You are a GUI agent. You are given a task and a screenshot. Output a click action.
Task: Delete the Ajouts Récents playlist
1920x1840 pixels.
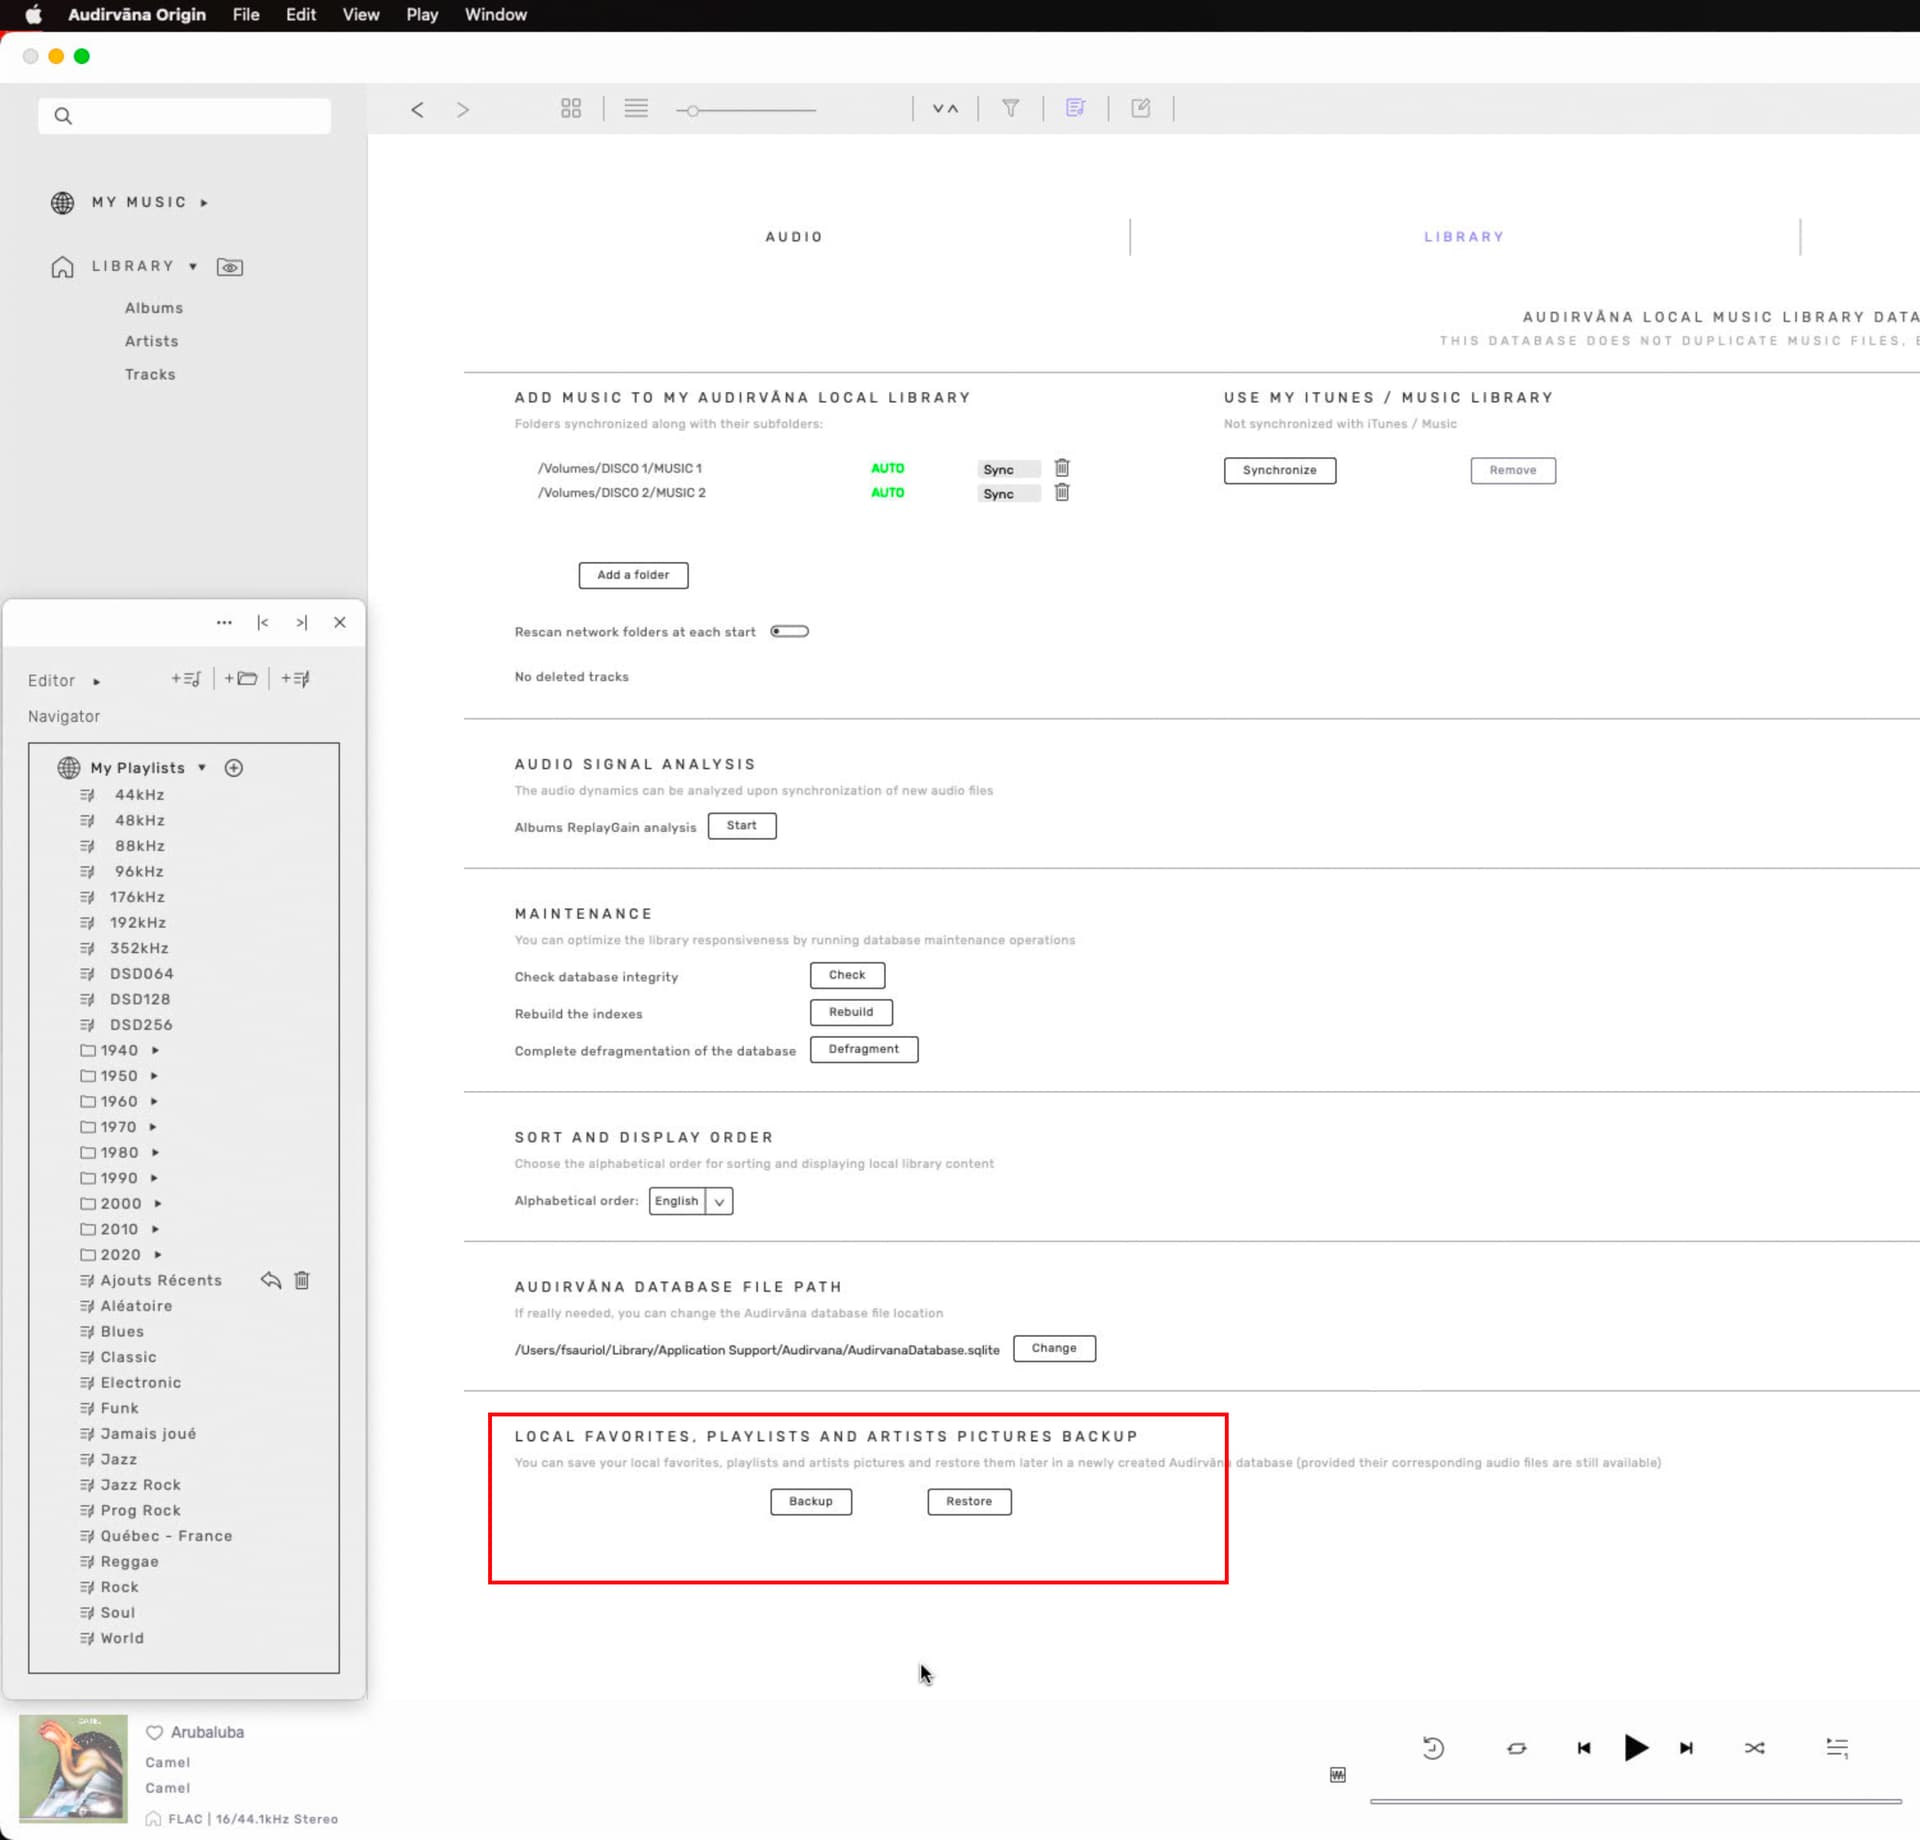(x=302, y=1280)
